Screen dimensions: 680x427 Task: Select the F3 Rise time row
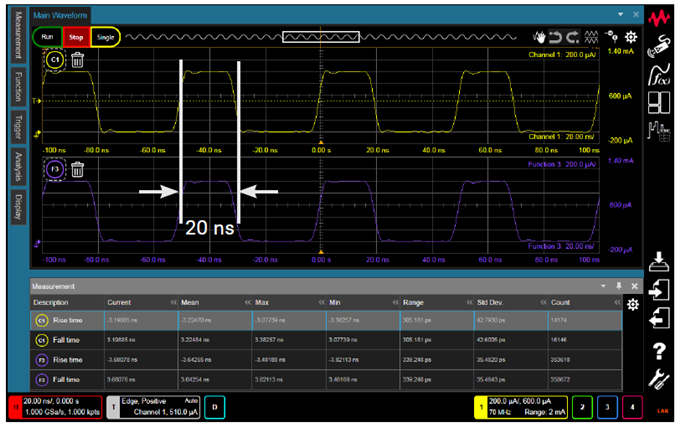(x=326, y=360)
